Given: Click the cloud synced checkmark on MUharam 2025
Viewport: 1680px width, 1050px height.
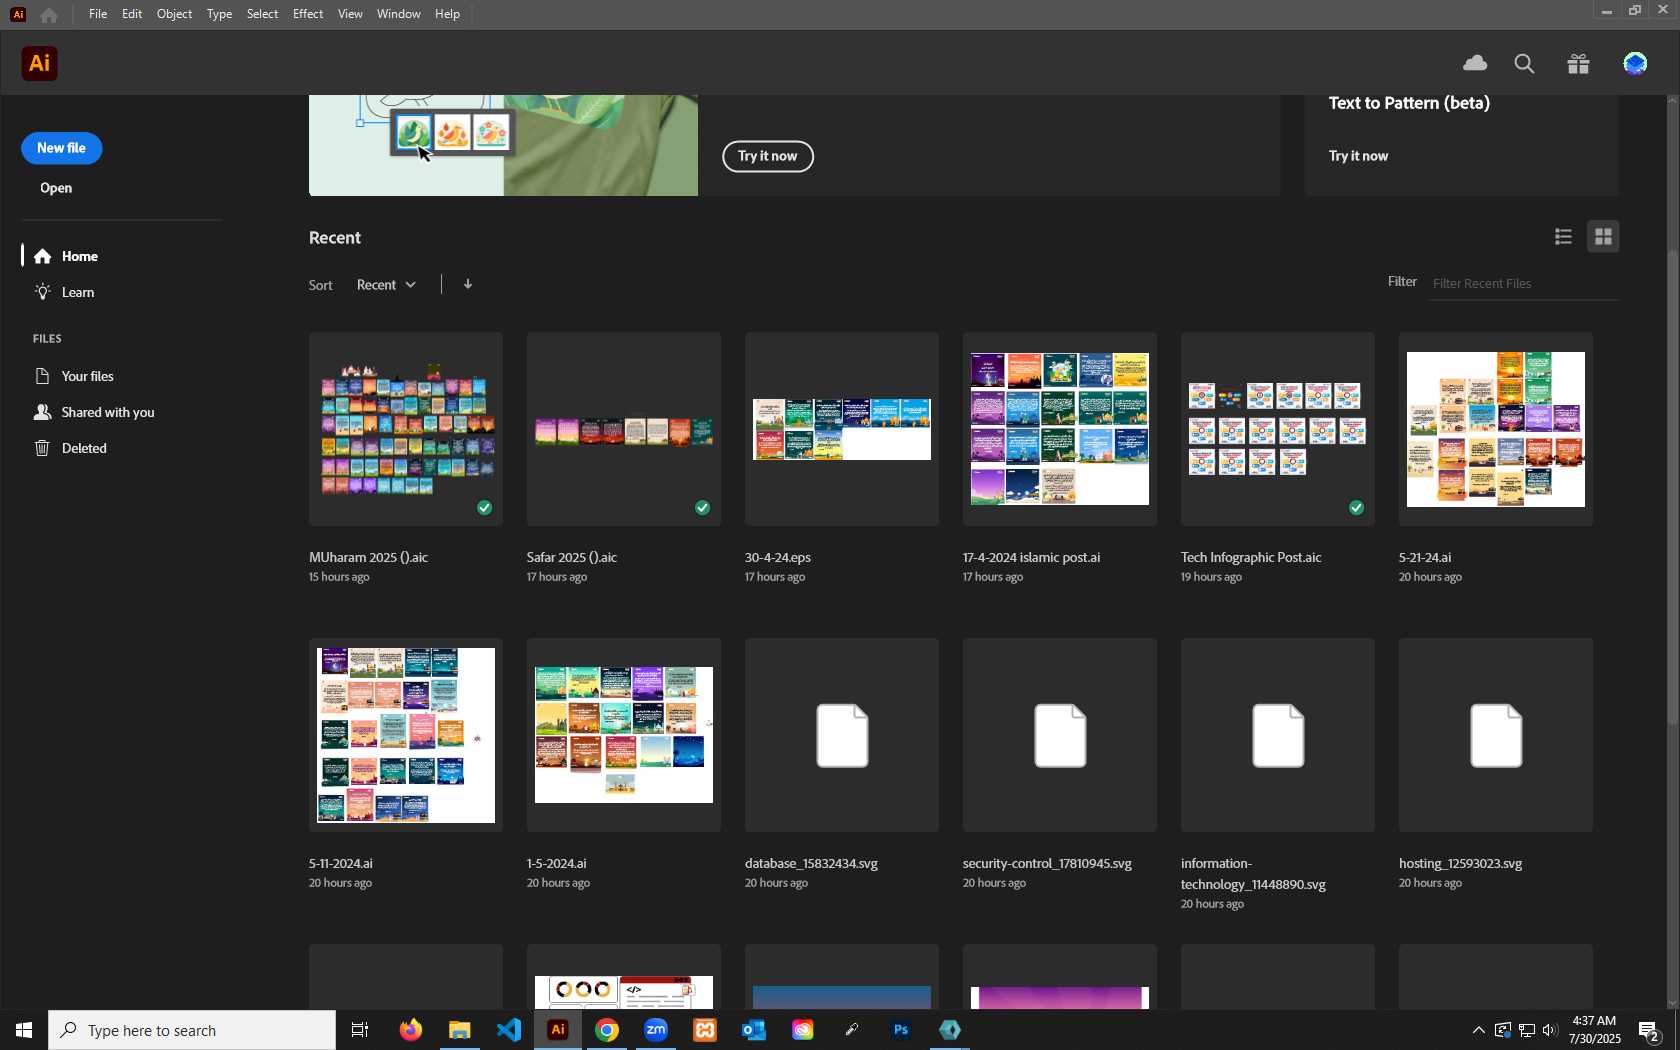Looking at the screenshot, I should coord(485,508).
